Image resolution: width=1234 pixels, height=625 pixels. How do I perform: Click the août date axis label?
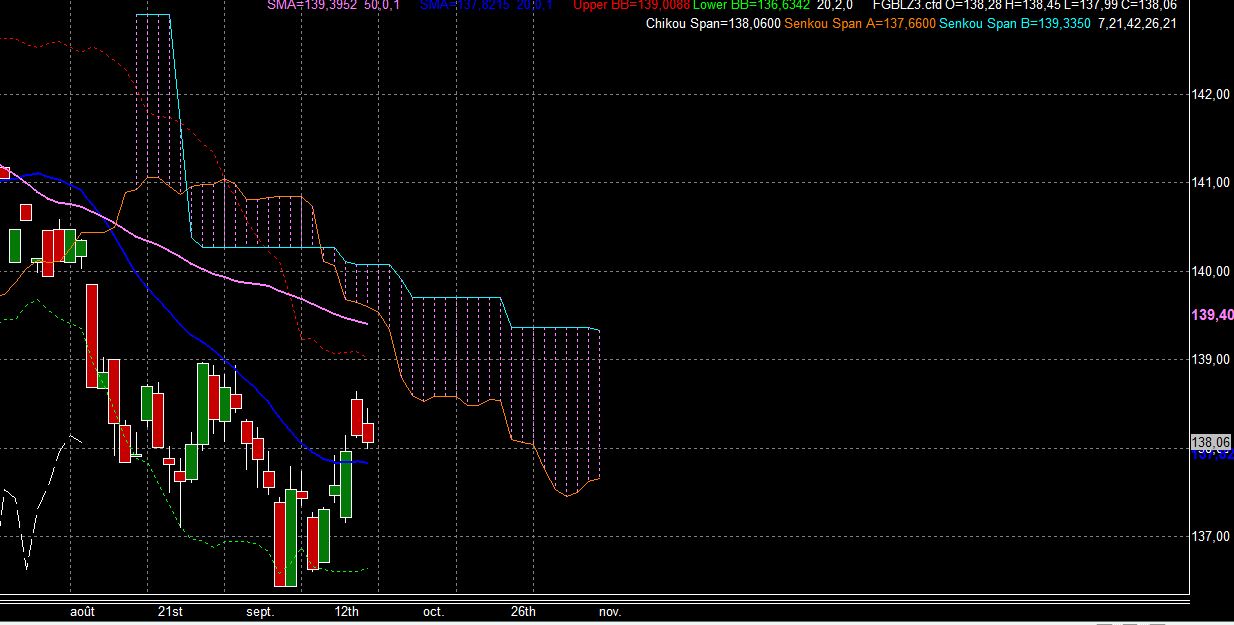tap(82, 611)
